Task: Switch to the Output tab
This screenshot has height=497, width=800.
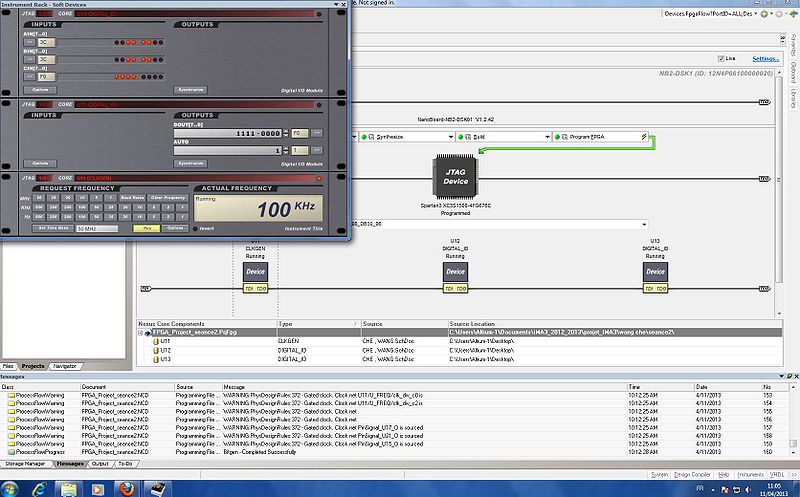Action: click(100, 464)
